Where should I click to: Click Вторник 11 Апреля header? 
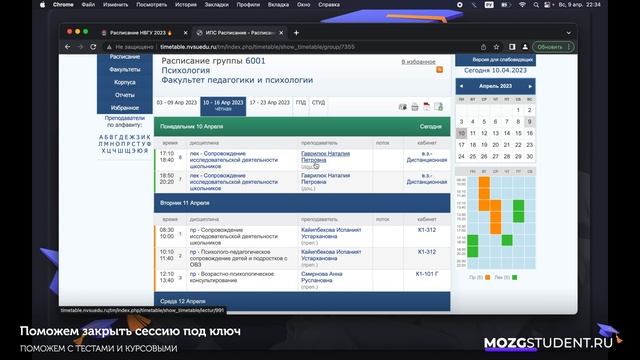(x=302, y=203)
